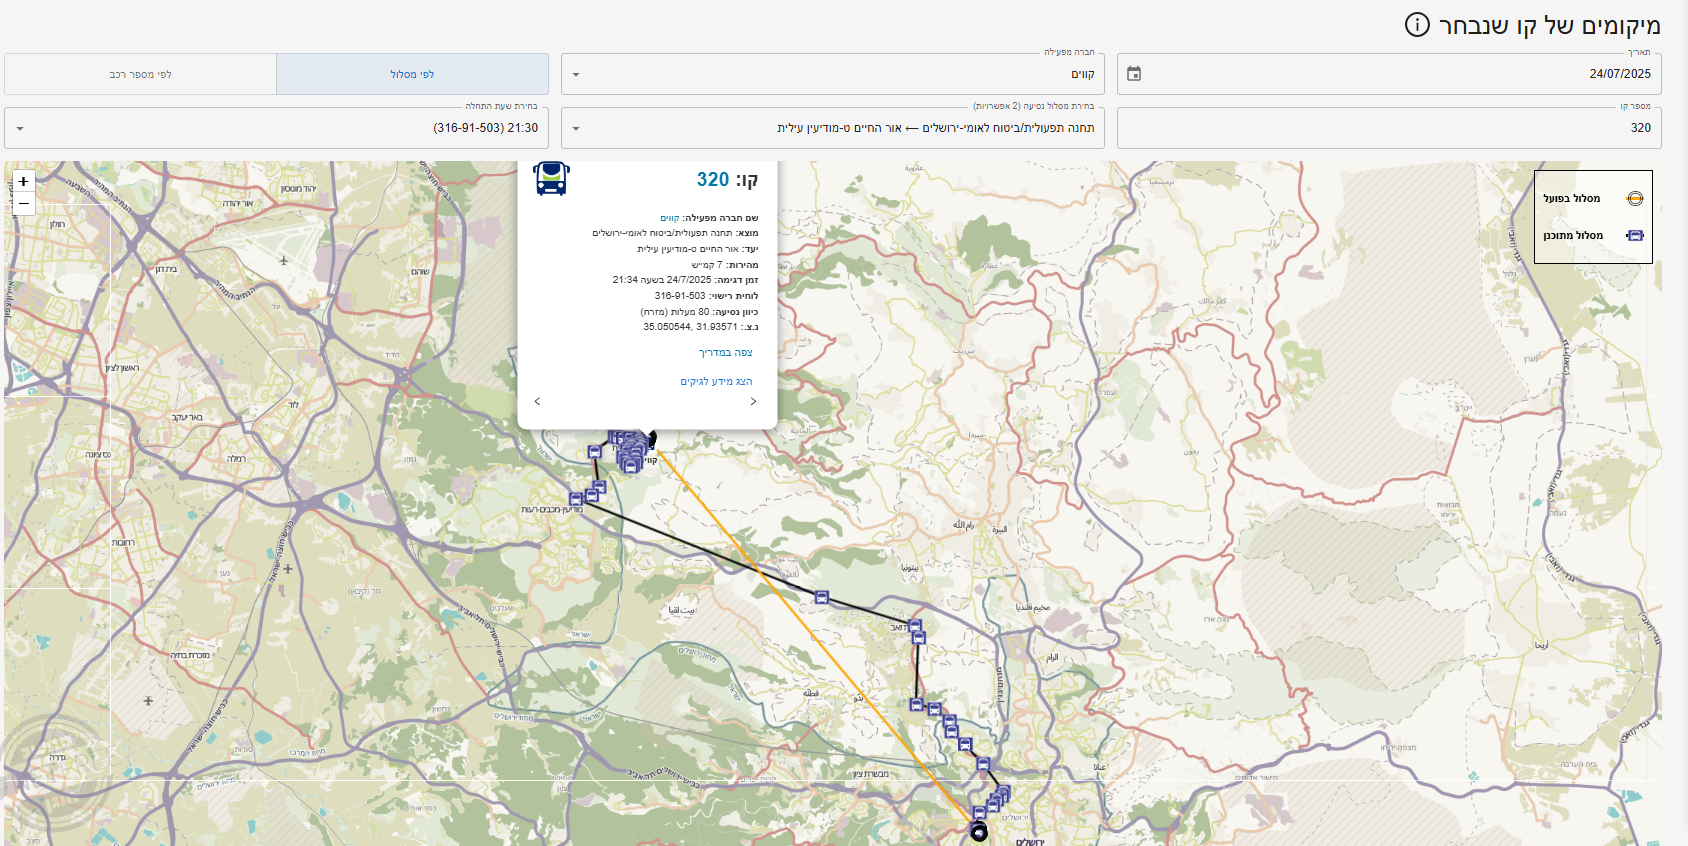The image size is (1688, 846).
Task: Go to next popup with right chevron
Action: tap(753, 402)
